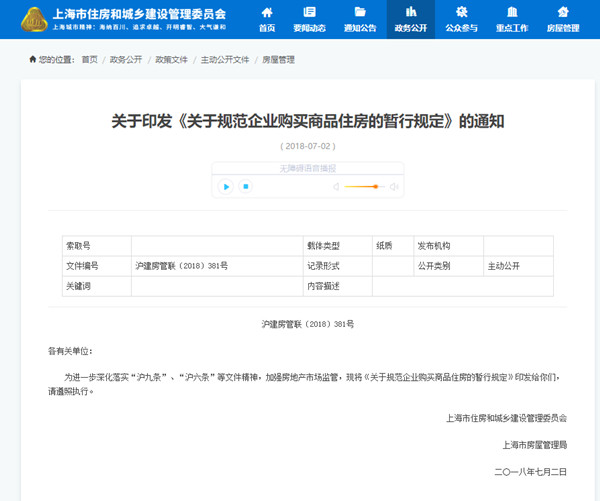Open the 首页 home icon in navigation
This screenshot has width=600, height=501.
pyautogui.click(x=267, y=12)
